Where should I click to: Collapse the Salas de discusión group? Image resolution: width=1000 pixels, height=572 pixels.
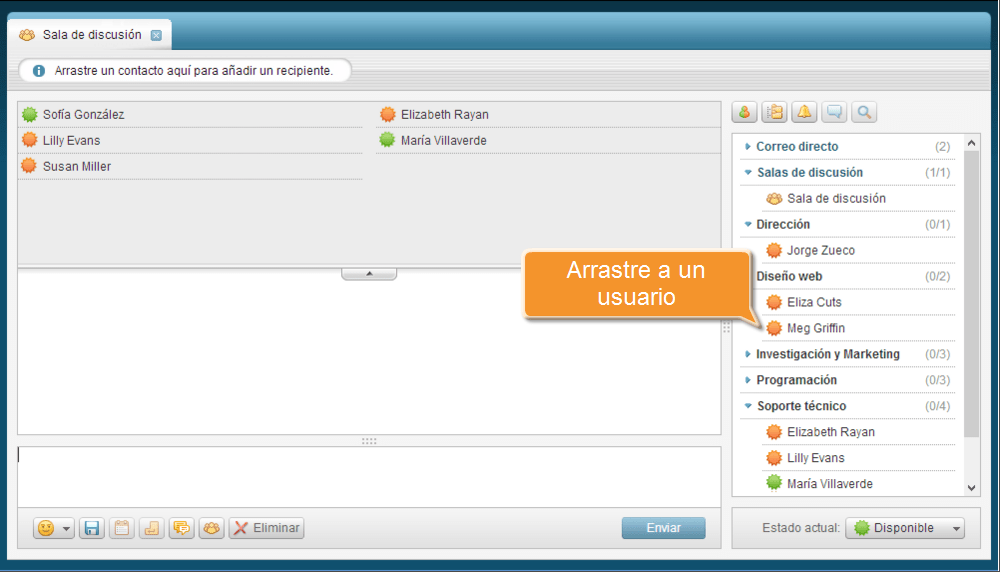click(747, 172)
